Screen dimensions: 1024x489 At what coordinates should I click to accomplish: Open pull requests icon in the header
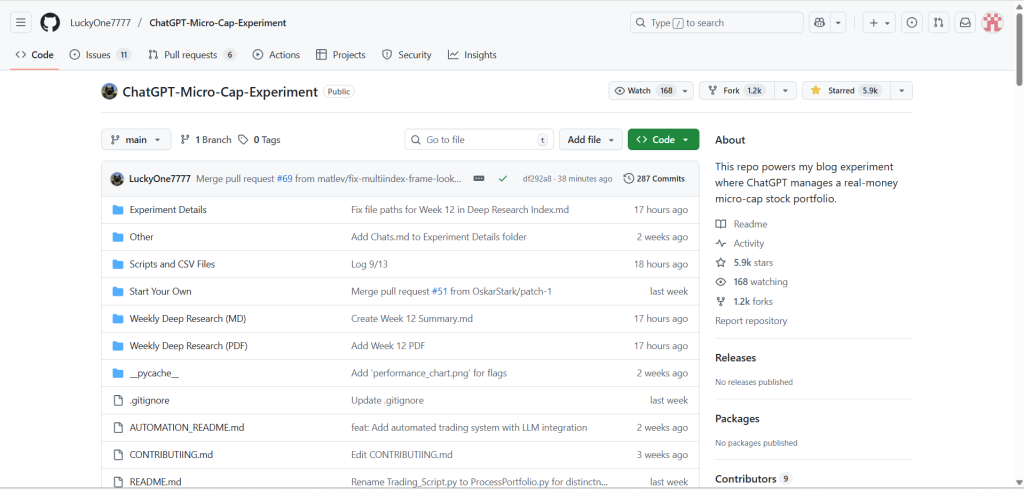click(x=938, y=23)
